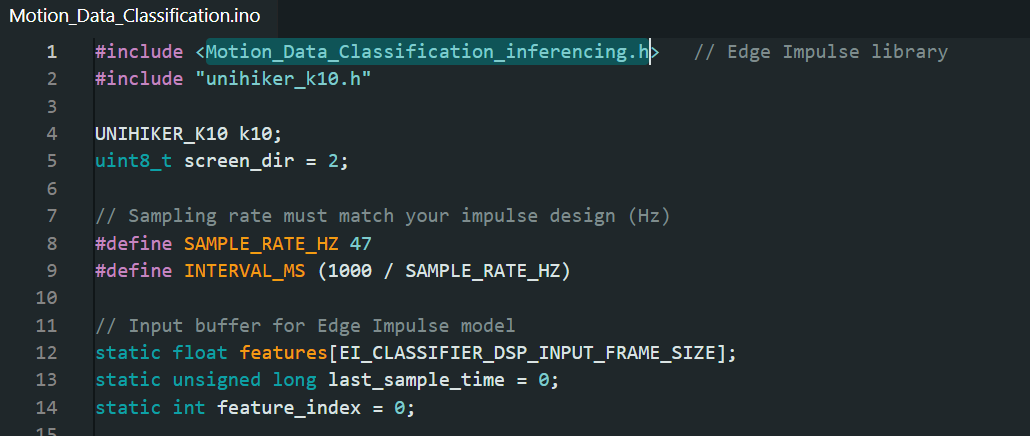Viewport: 1030px width, 436px height.
Task: Click "unsigned long" keywords on line 13
Action: (x=244, y=381)
